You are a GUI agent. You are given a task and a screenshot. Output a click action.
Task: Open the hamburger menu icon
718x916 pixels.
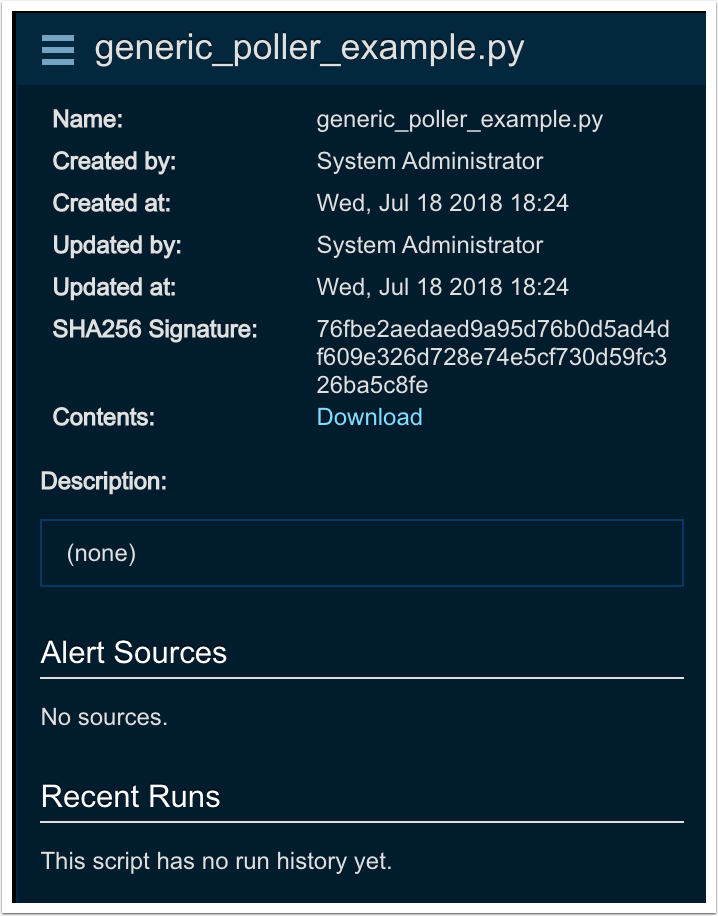click(x=58, y=50)
